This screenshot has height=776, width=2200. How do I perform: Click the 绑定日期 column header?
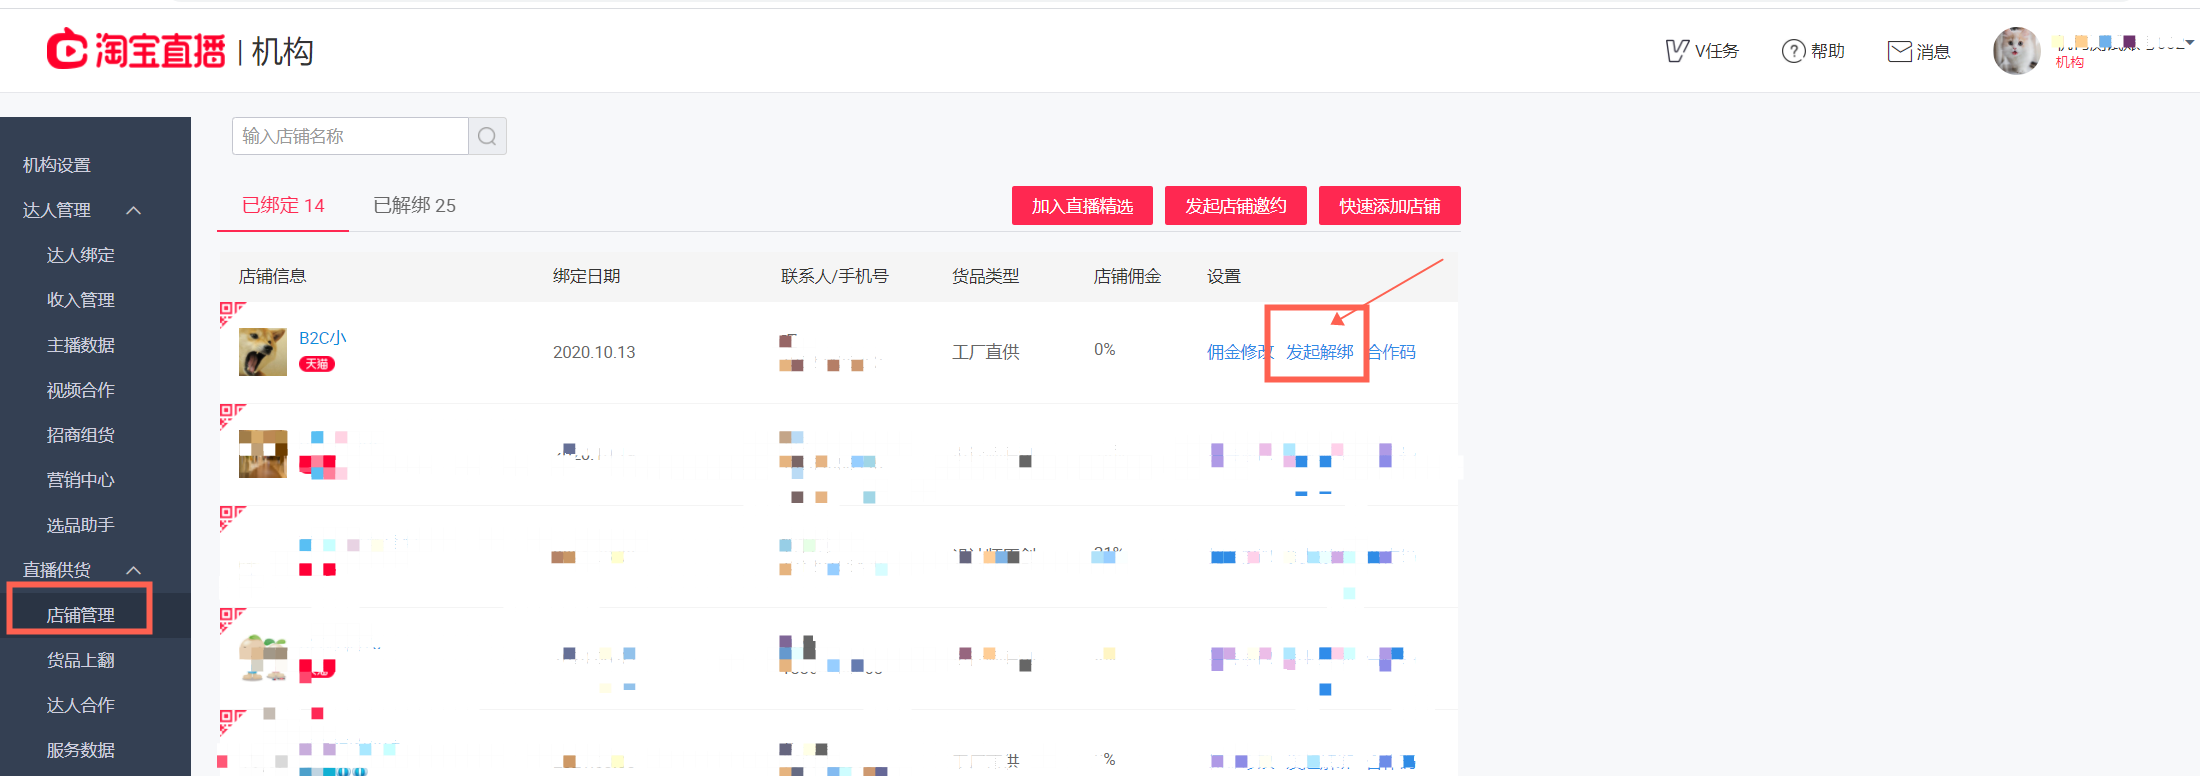pos(587,276)
